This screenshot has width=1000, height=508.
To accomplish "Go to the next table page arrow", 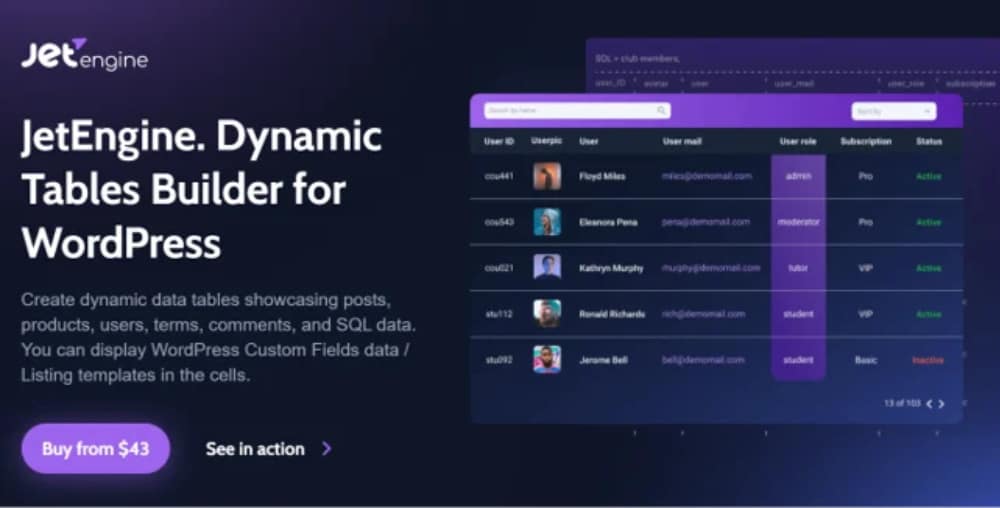I will (x=941, y=403).
